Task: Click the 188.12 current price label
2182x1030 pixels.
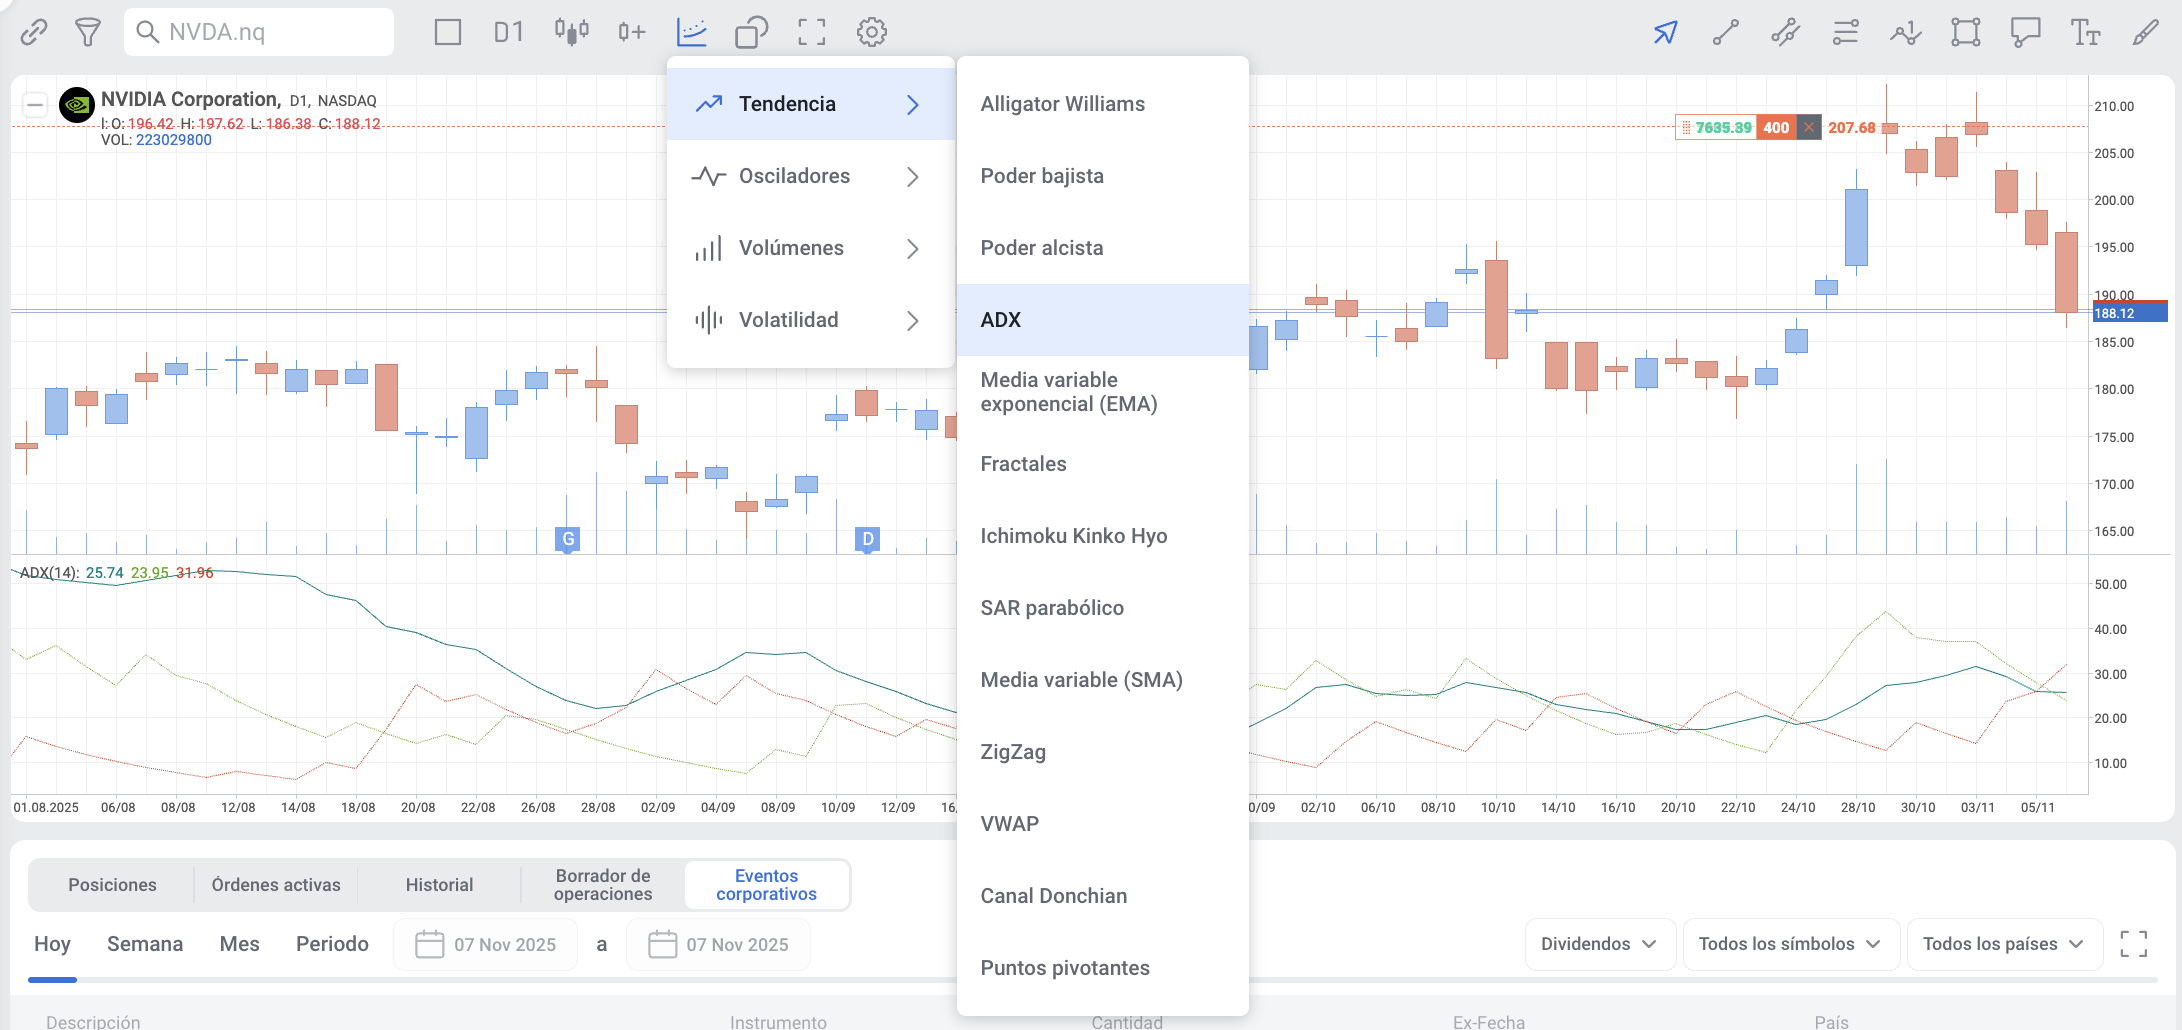Action: point(2130,313)
